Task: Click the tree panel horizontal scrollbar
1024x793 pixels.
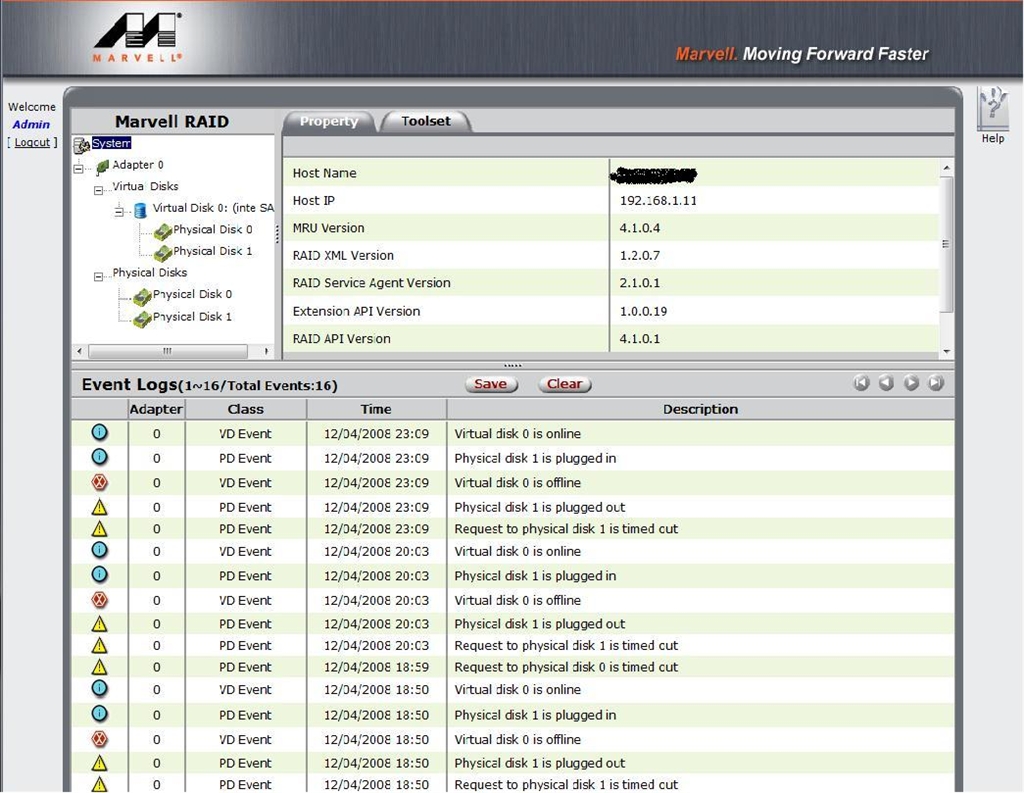Action: click(167, 351)
